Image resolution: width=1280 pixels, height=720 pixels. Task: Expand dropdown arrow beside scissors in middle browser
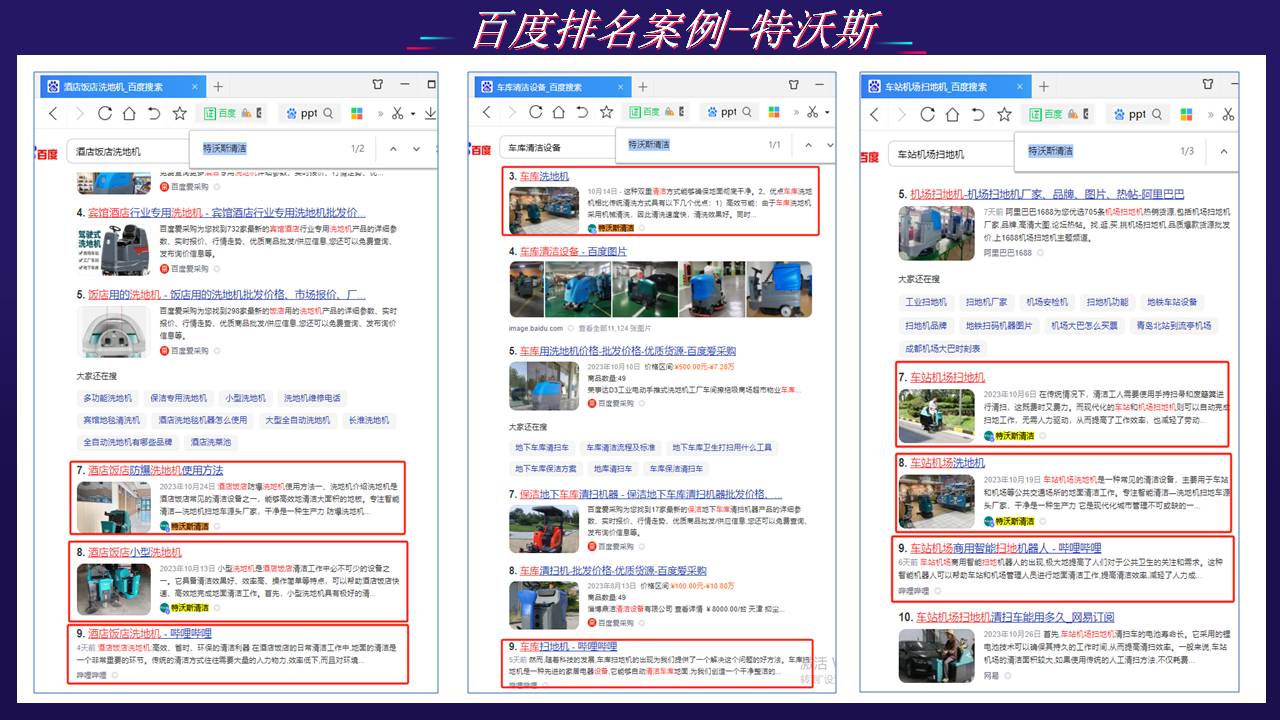[x=828, y=113]
